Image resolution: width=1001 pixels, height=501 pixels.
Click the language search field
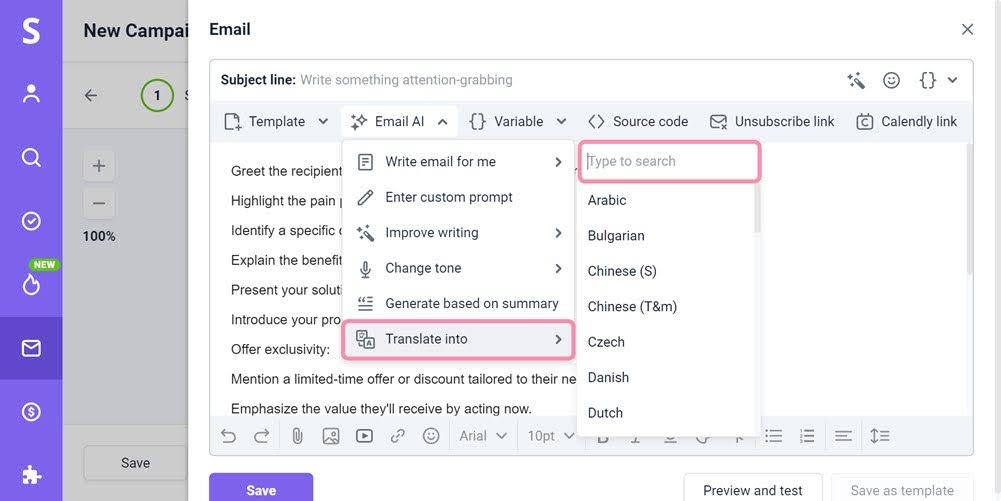pyautogui.click(x=669, y=161)
